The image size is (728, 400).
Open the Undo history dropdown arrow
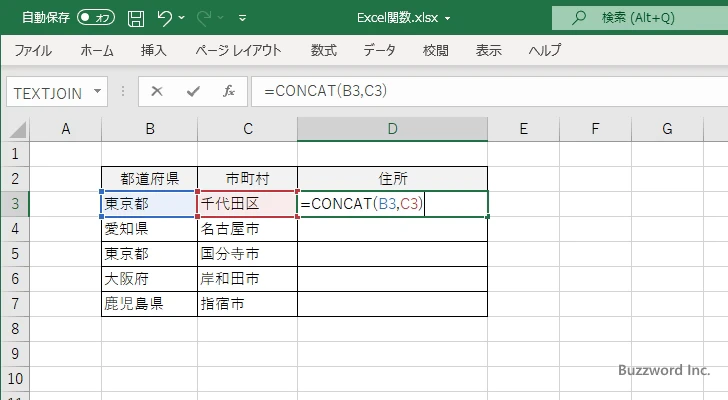coord(182,18)
